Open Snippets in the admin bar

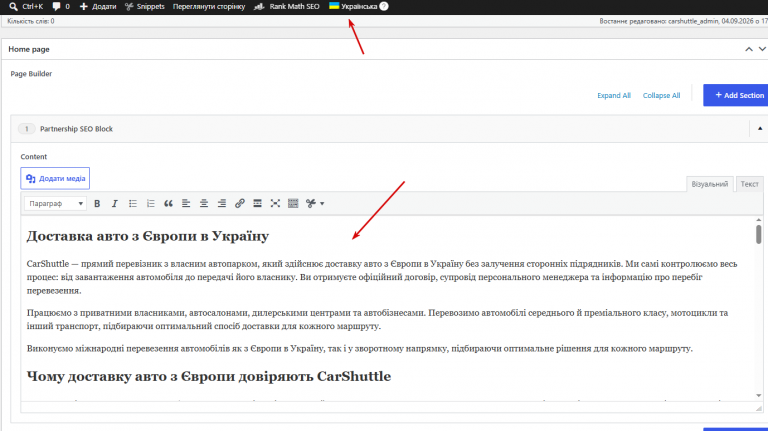click(x=144, y=6)
